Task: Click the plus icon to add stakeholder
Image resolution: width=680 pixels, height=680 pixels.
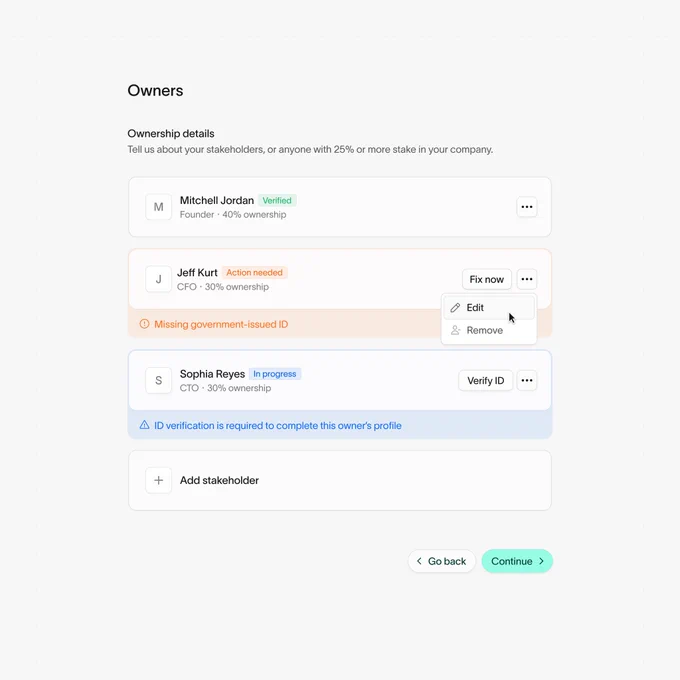Action: (158, 480)
